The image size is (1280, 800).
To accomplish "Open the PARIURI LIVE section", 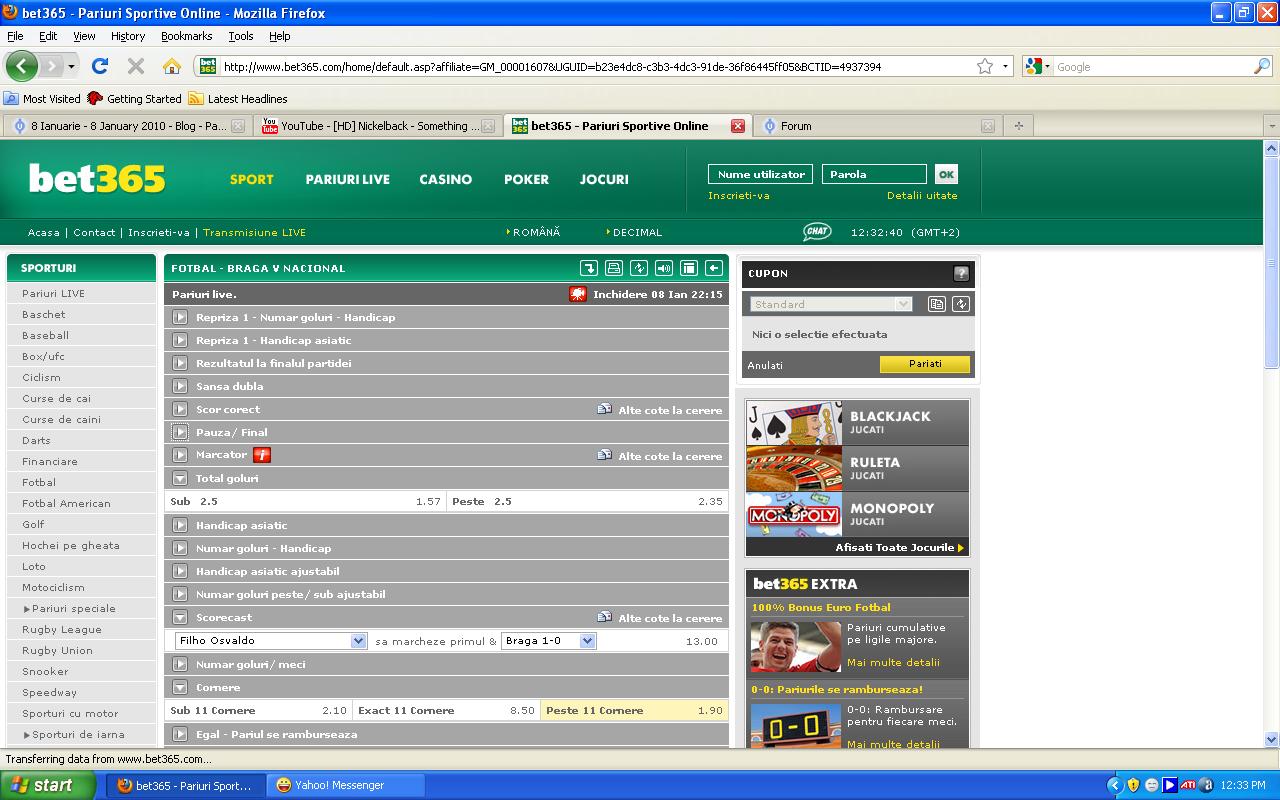I will pos(348,179).
